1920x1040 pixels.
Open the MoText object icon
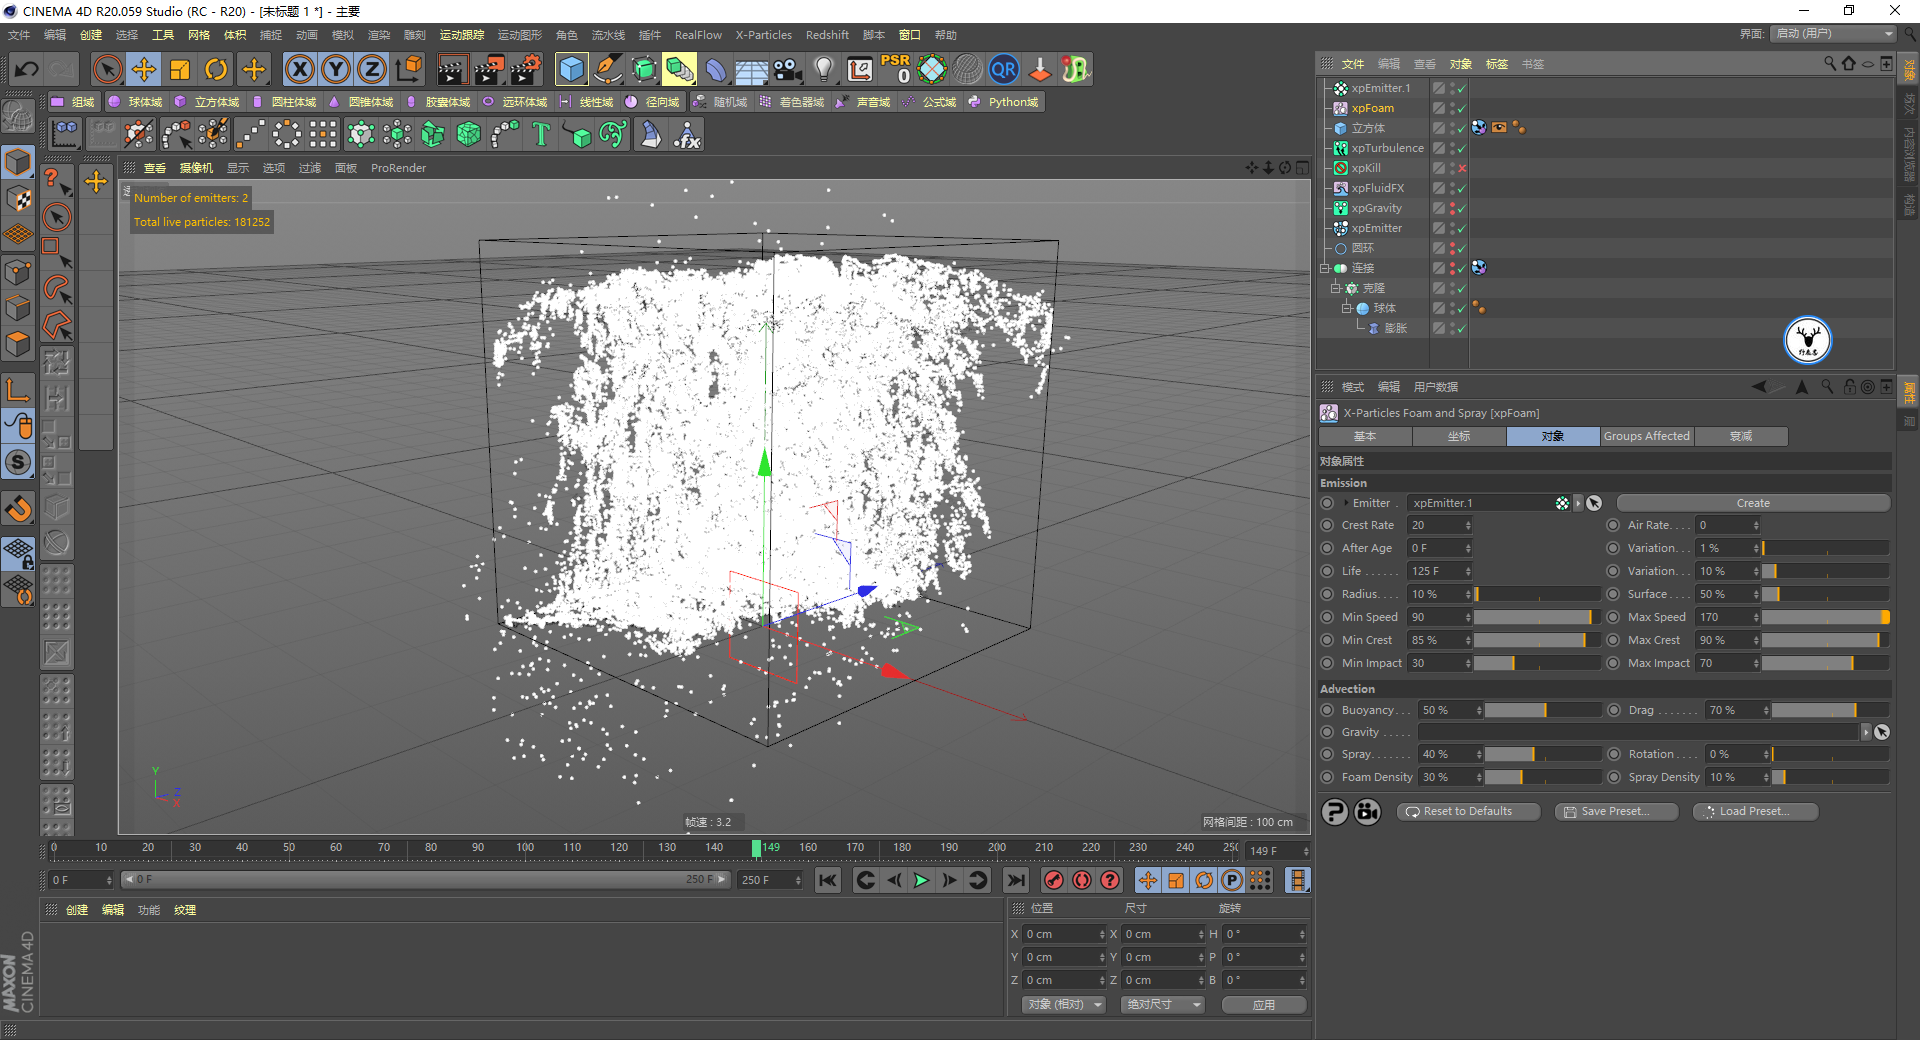coord(541,134)
